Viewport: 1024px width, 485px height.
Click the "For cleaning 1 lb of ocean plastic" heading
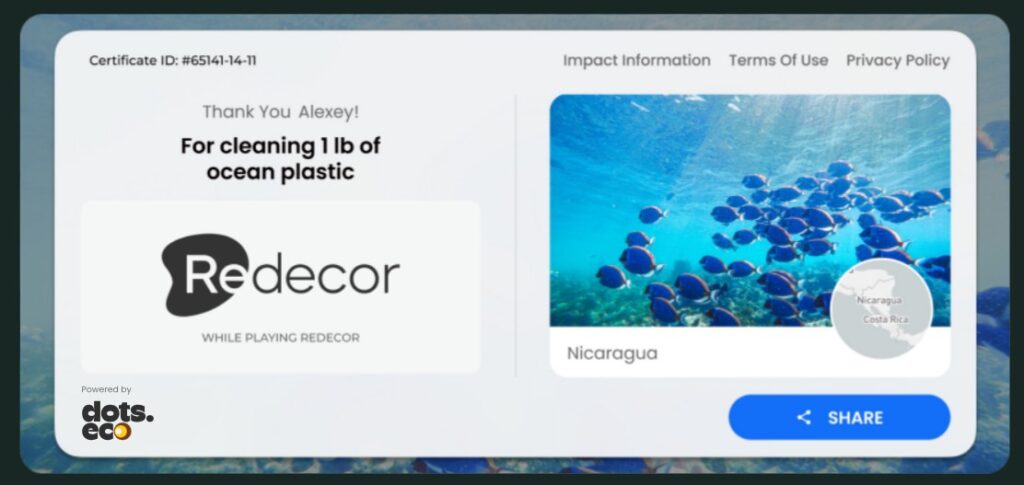(281, 159)
